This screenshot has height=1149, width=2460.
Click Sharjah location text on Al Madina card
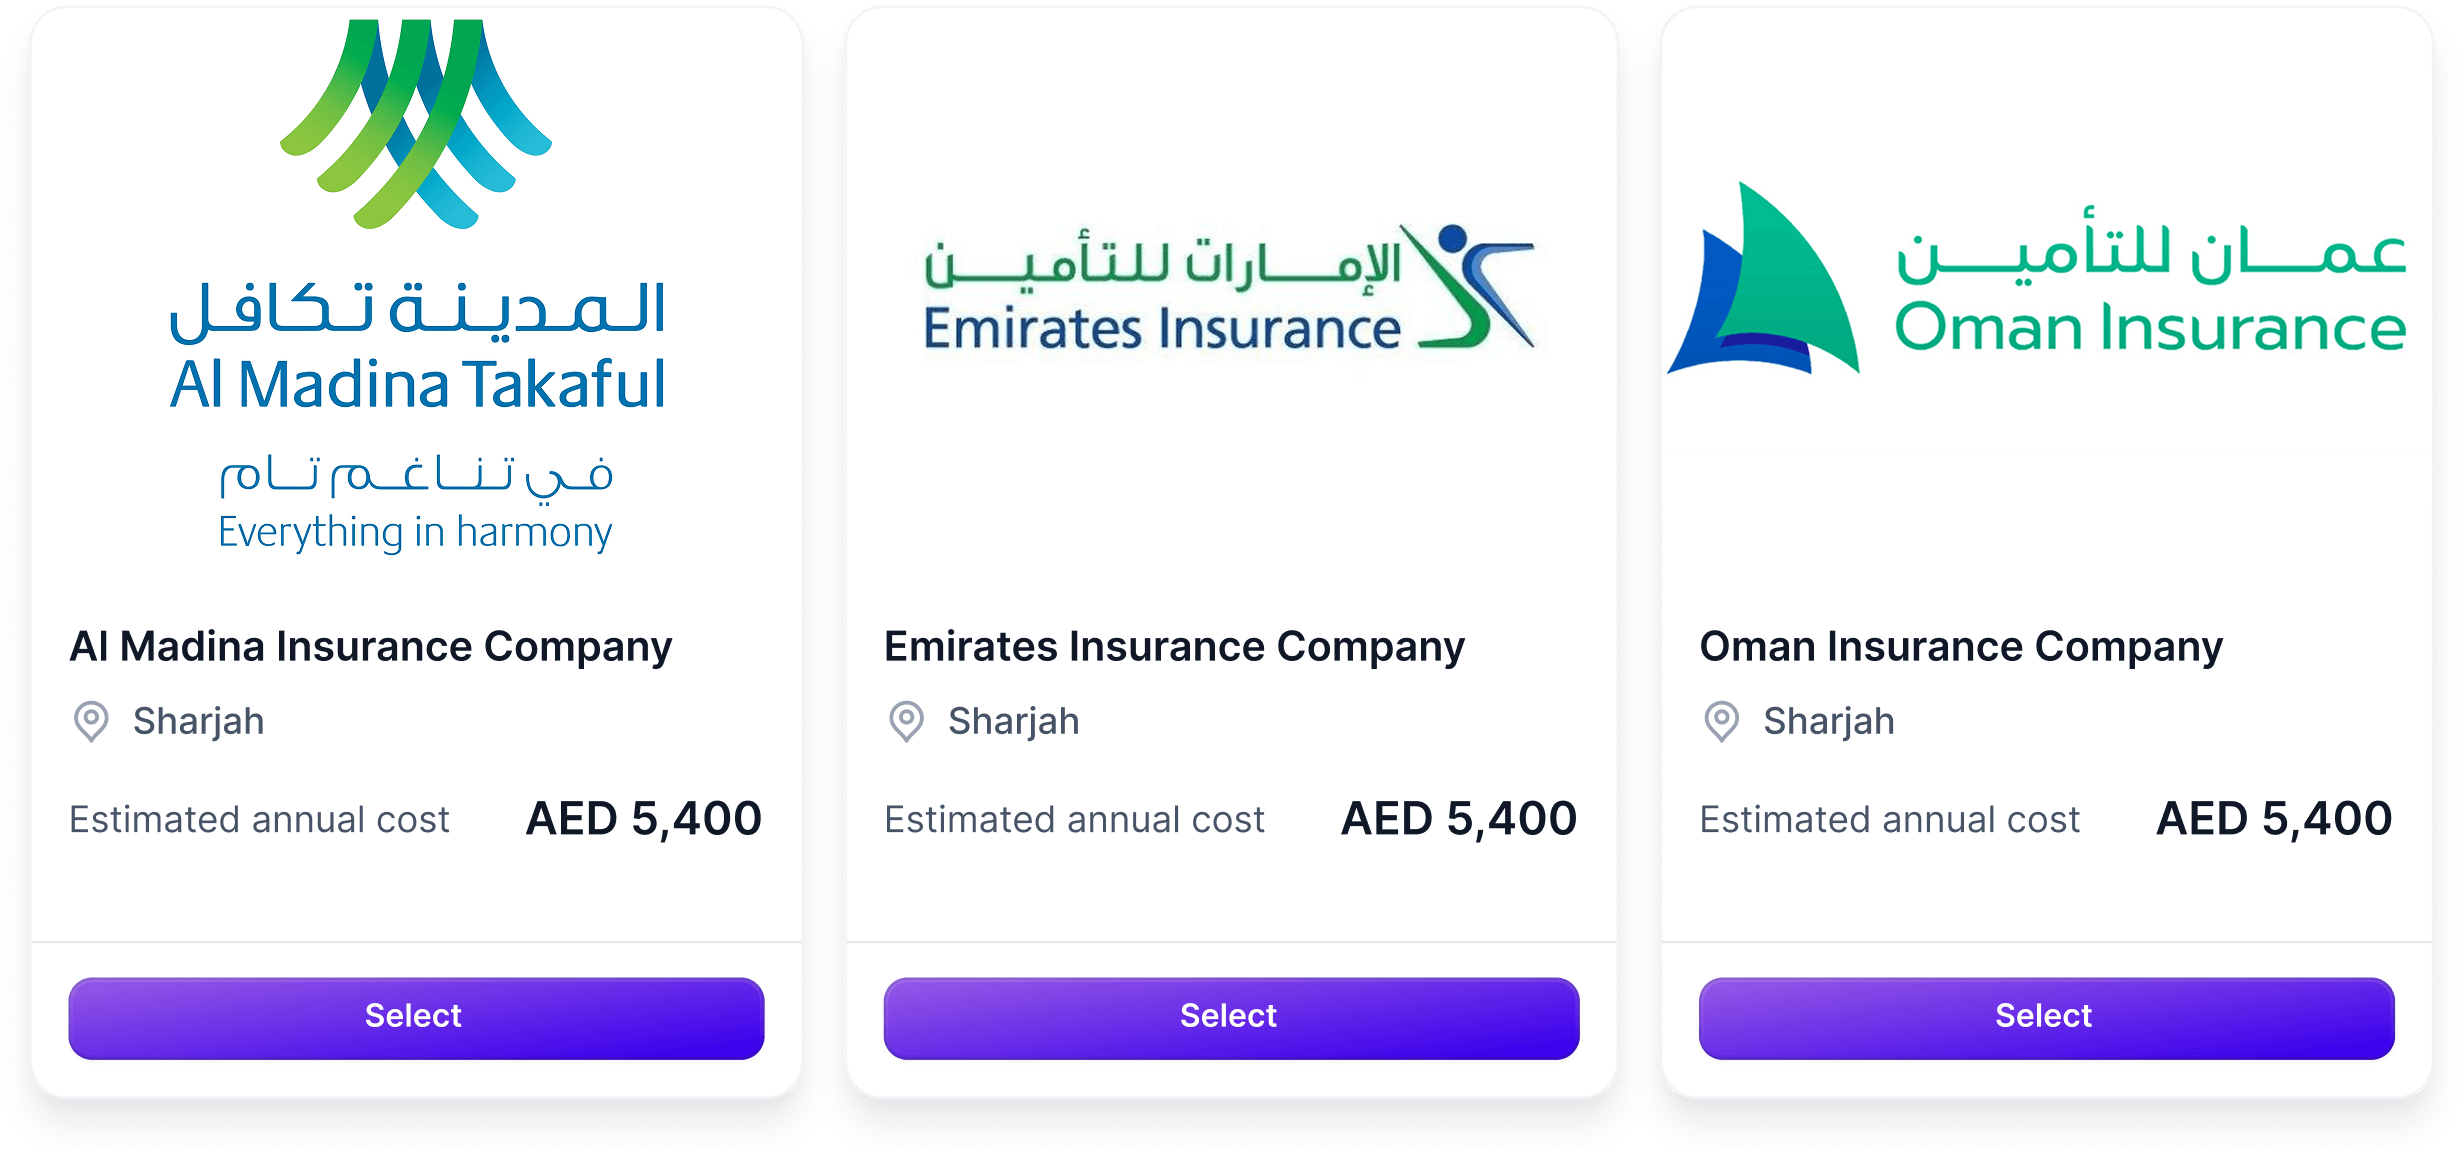(198, 721)
